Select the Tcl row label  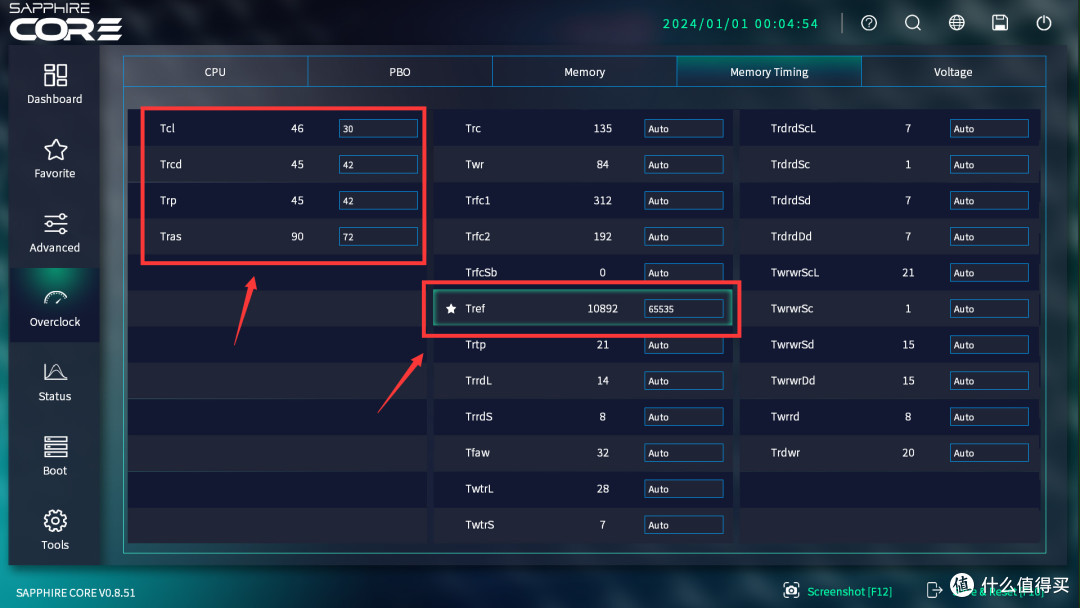[x=167, y=128]
